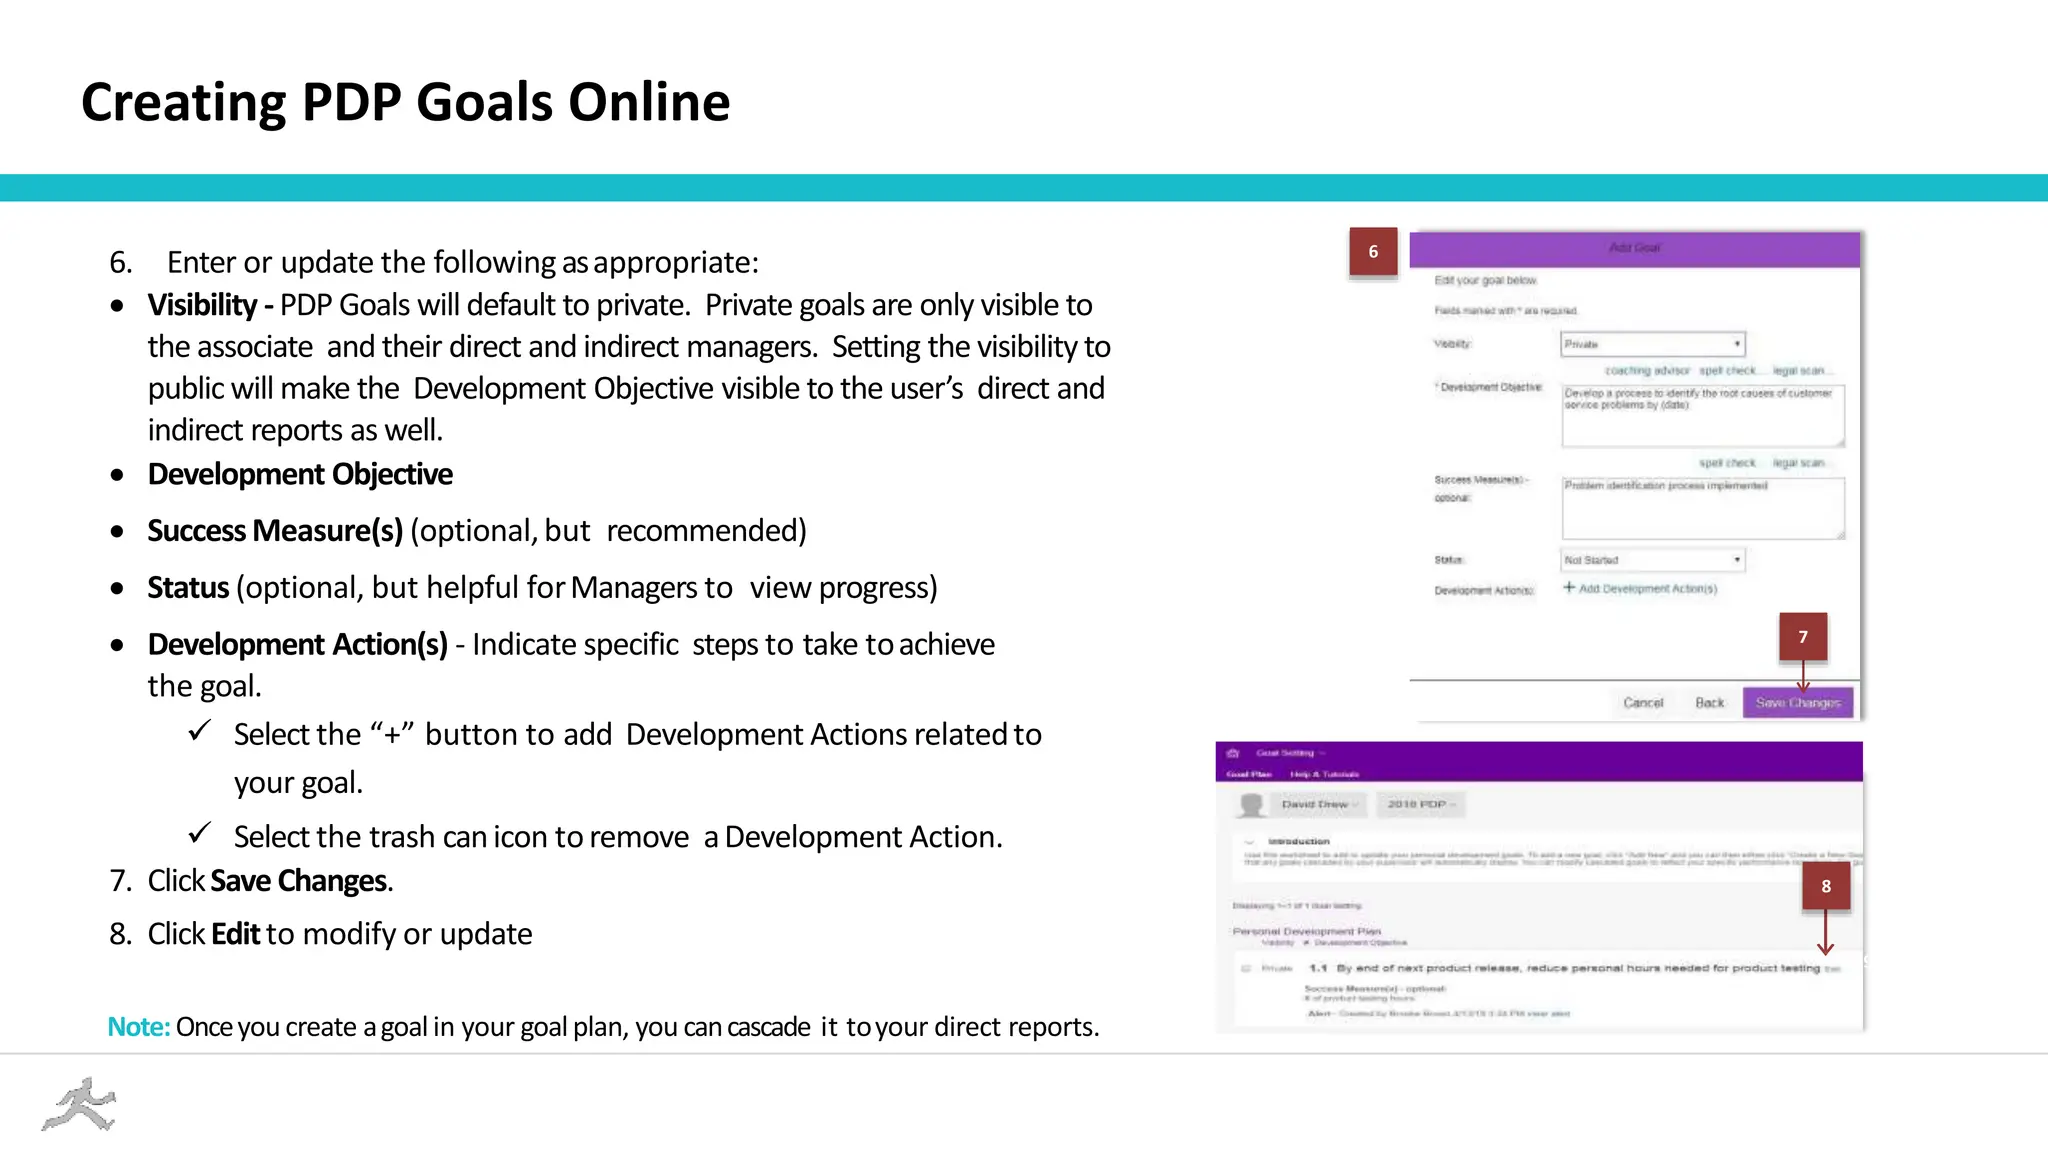Open the Visibility dropdown set to Private
Viewport: 2048px width, 1152px height.
click(1652, 344)
